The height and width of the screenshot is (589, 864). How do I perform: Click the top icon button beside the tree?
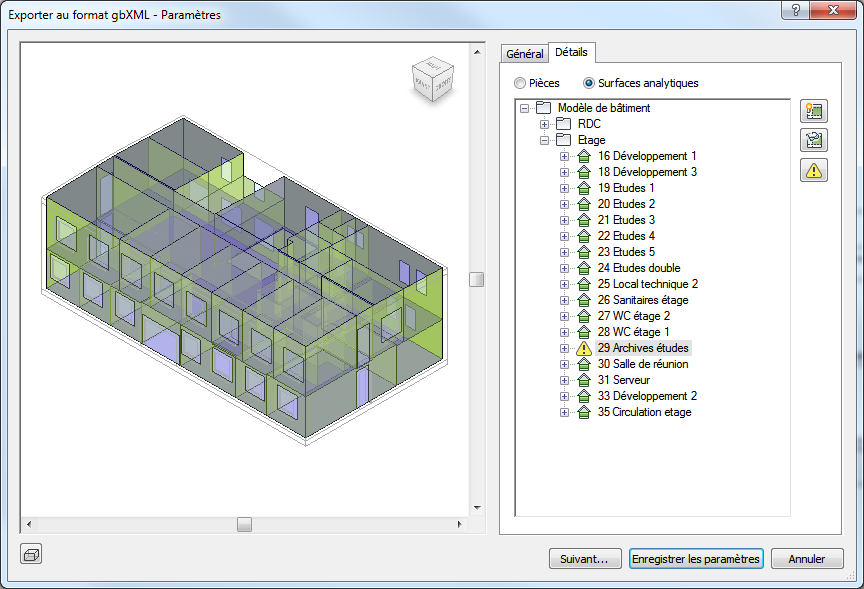pyautogui.click(x=813, y=111)
